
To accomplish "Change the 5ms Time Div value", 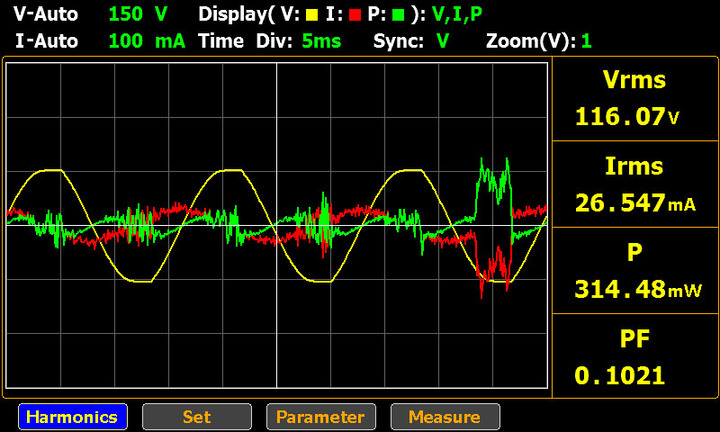I will [321, 41].
